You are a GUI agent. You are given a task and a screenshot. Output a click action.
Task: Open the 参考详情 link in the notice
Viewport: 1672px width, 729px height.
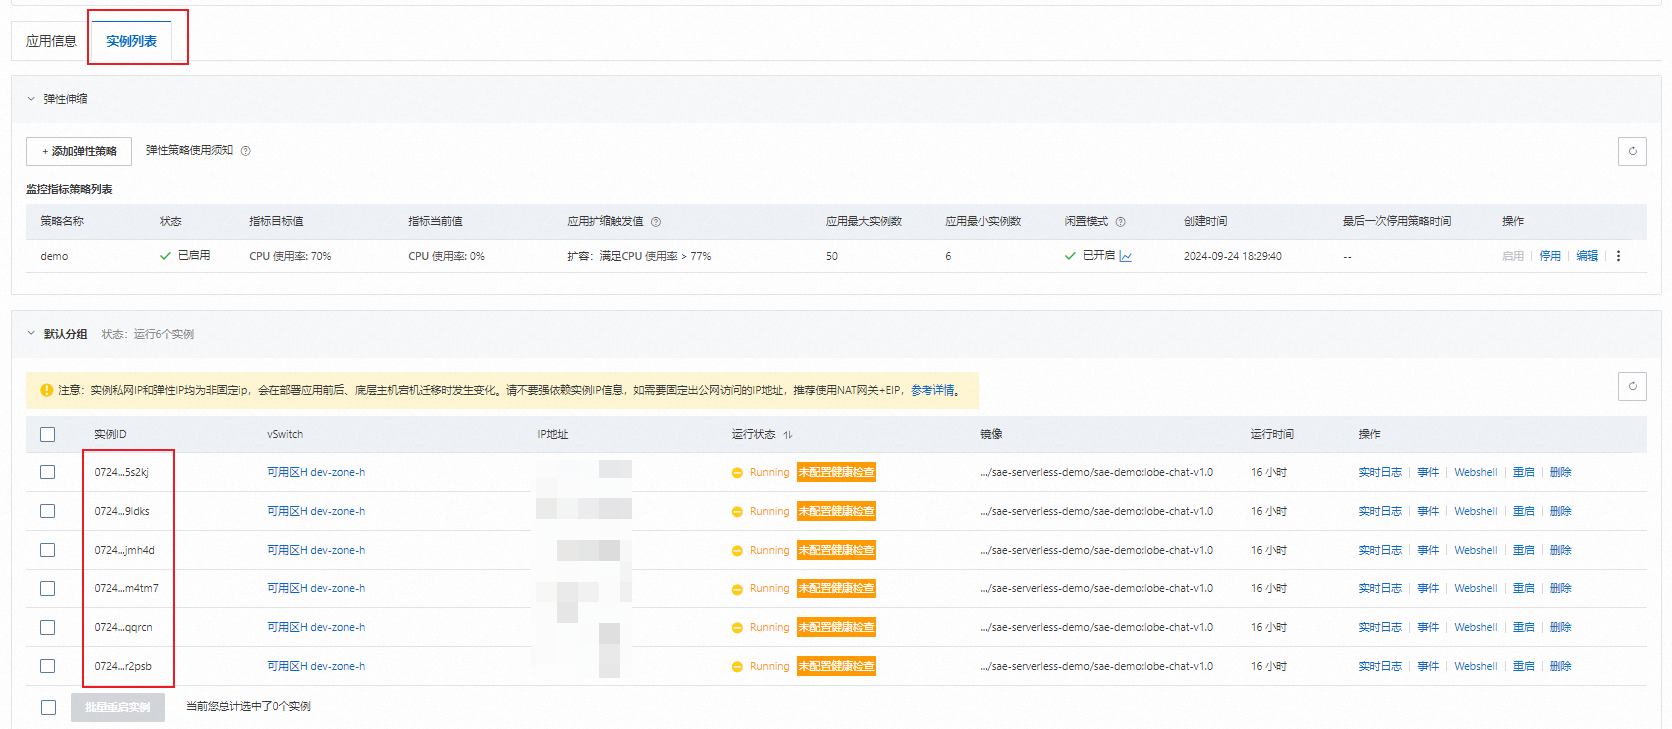coord(933,390)
